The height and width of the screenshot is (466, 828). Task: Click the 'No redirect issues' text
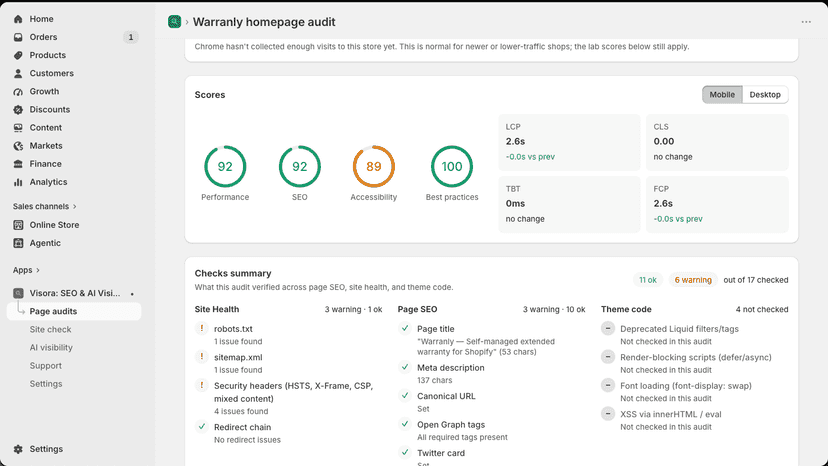(247, 440)
